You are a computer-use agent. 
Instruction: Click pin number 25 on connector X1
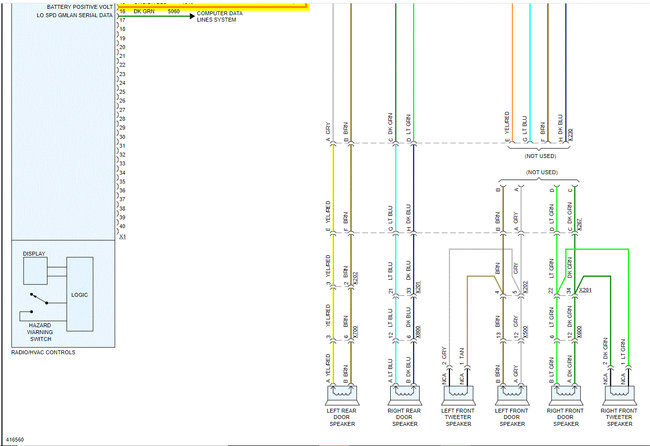coord(122,92)
